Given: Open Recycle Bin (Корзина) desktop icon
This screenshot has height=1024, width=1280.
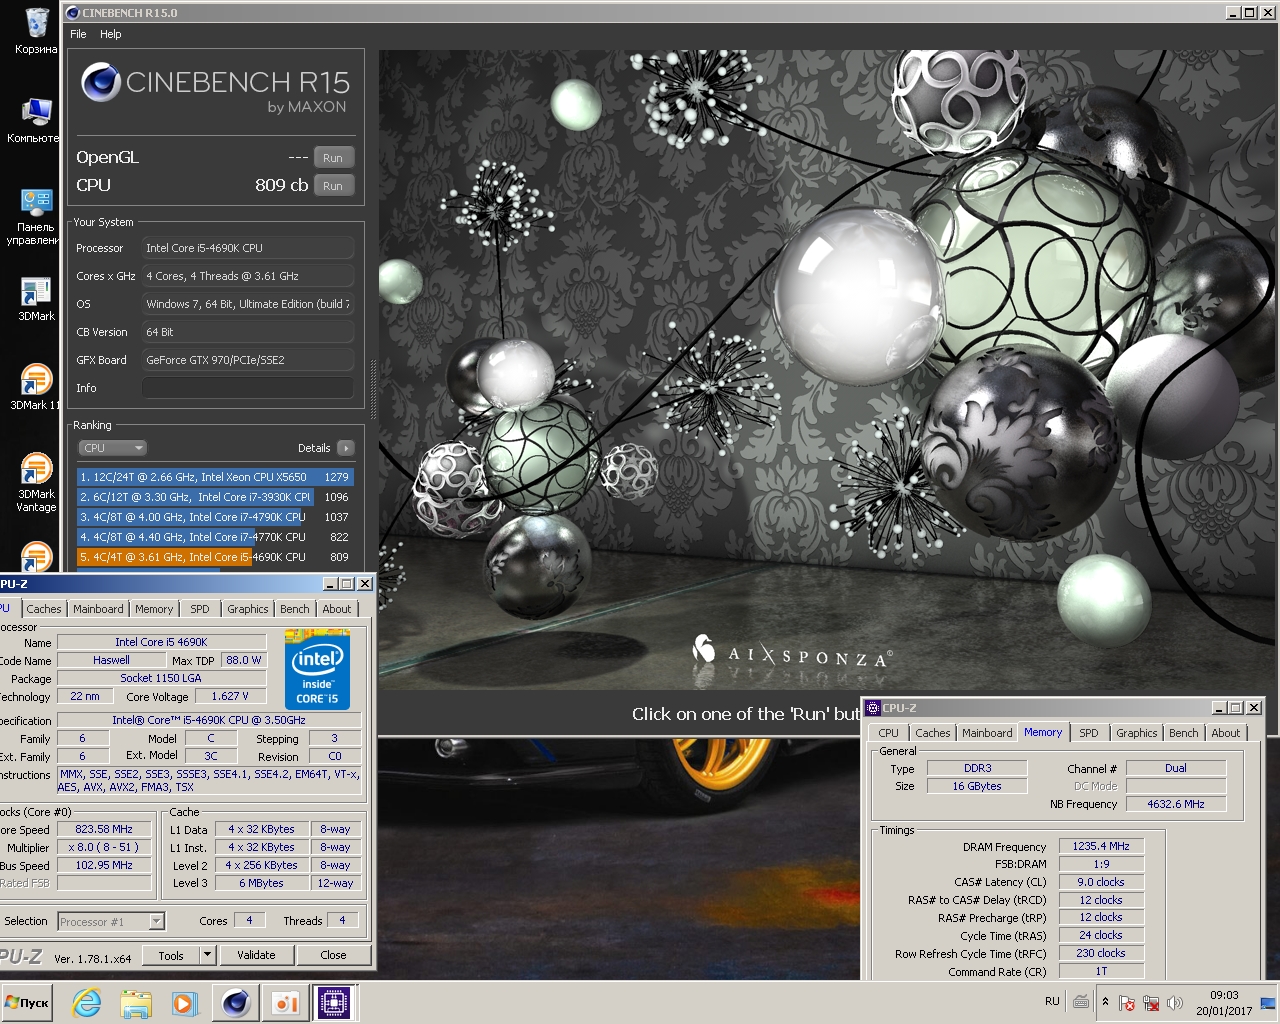Looking at the screenshot, I should (36, 30).
